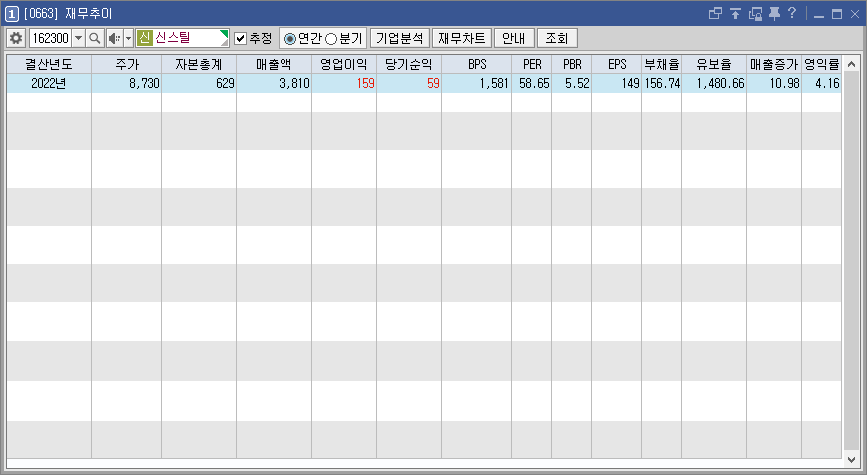
Task: Click the sales value 3,810
Action: (294, 83)
